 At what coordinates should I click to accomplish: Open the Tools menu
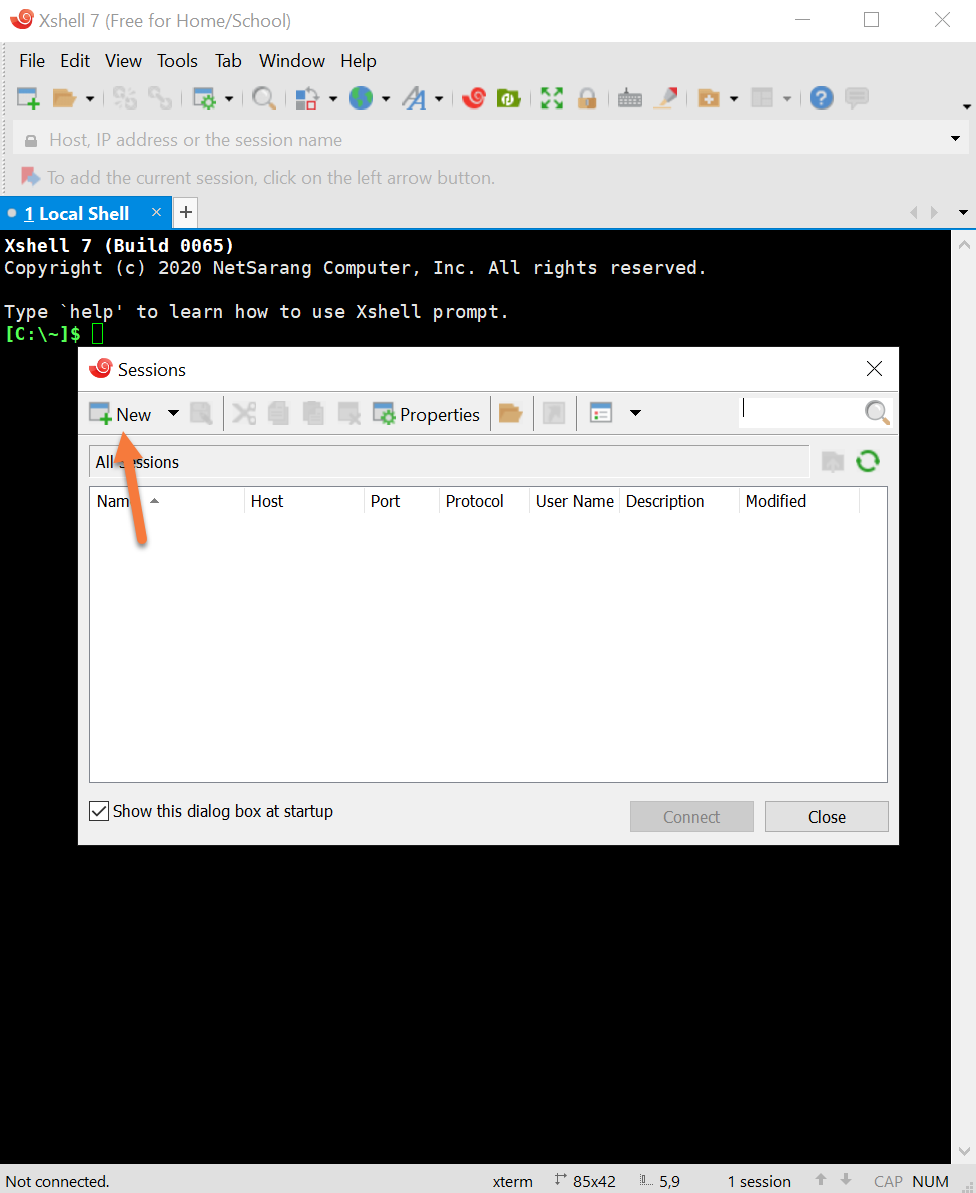(x=177, y=61)
